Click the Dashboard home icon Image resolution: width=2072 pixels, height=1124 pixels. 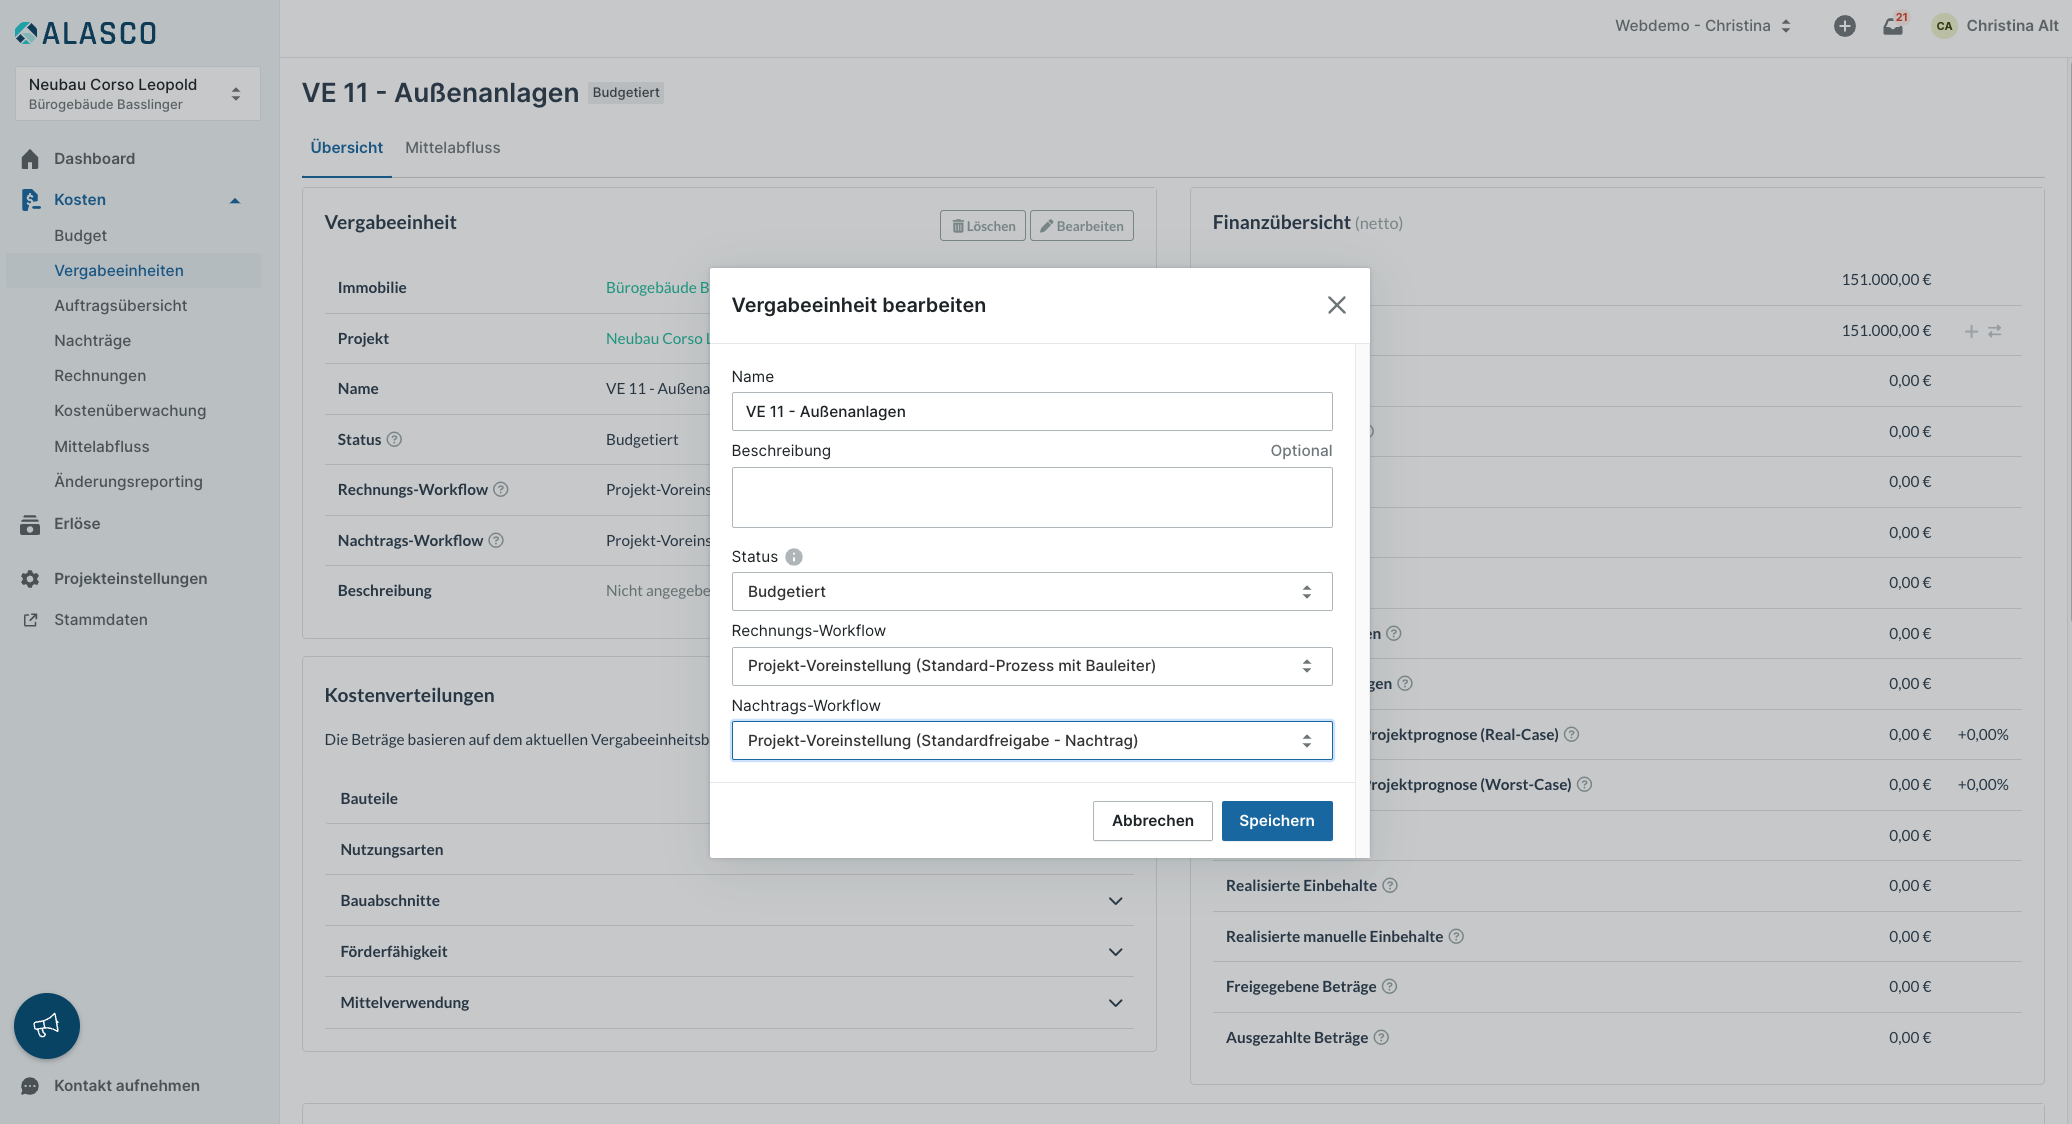point(30,159)
